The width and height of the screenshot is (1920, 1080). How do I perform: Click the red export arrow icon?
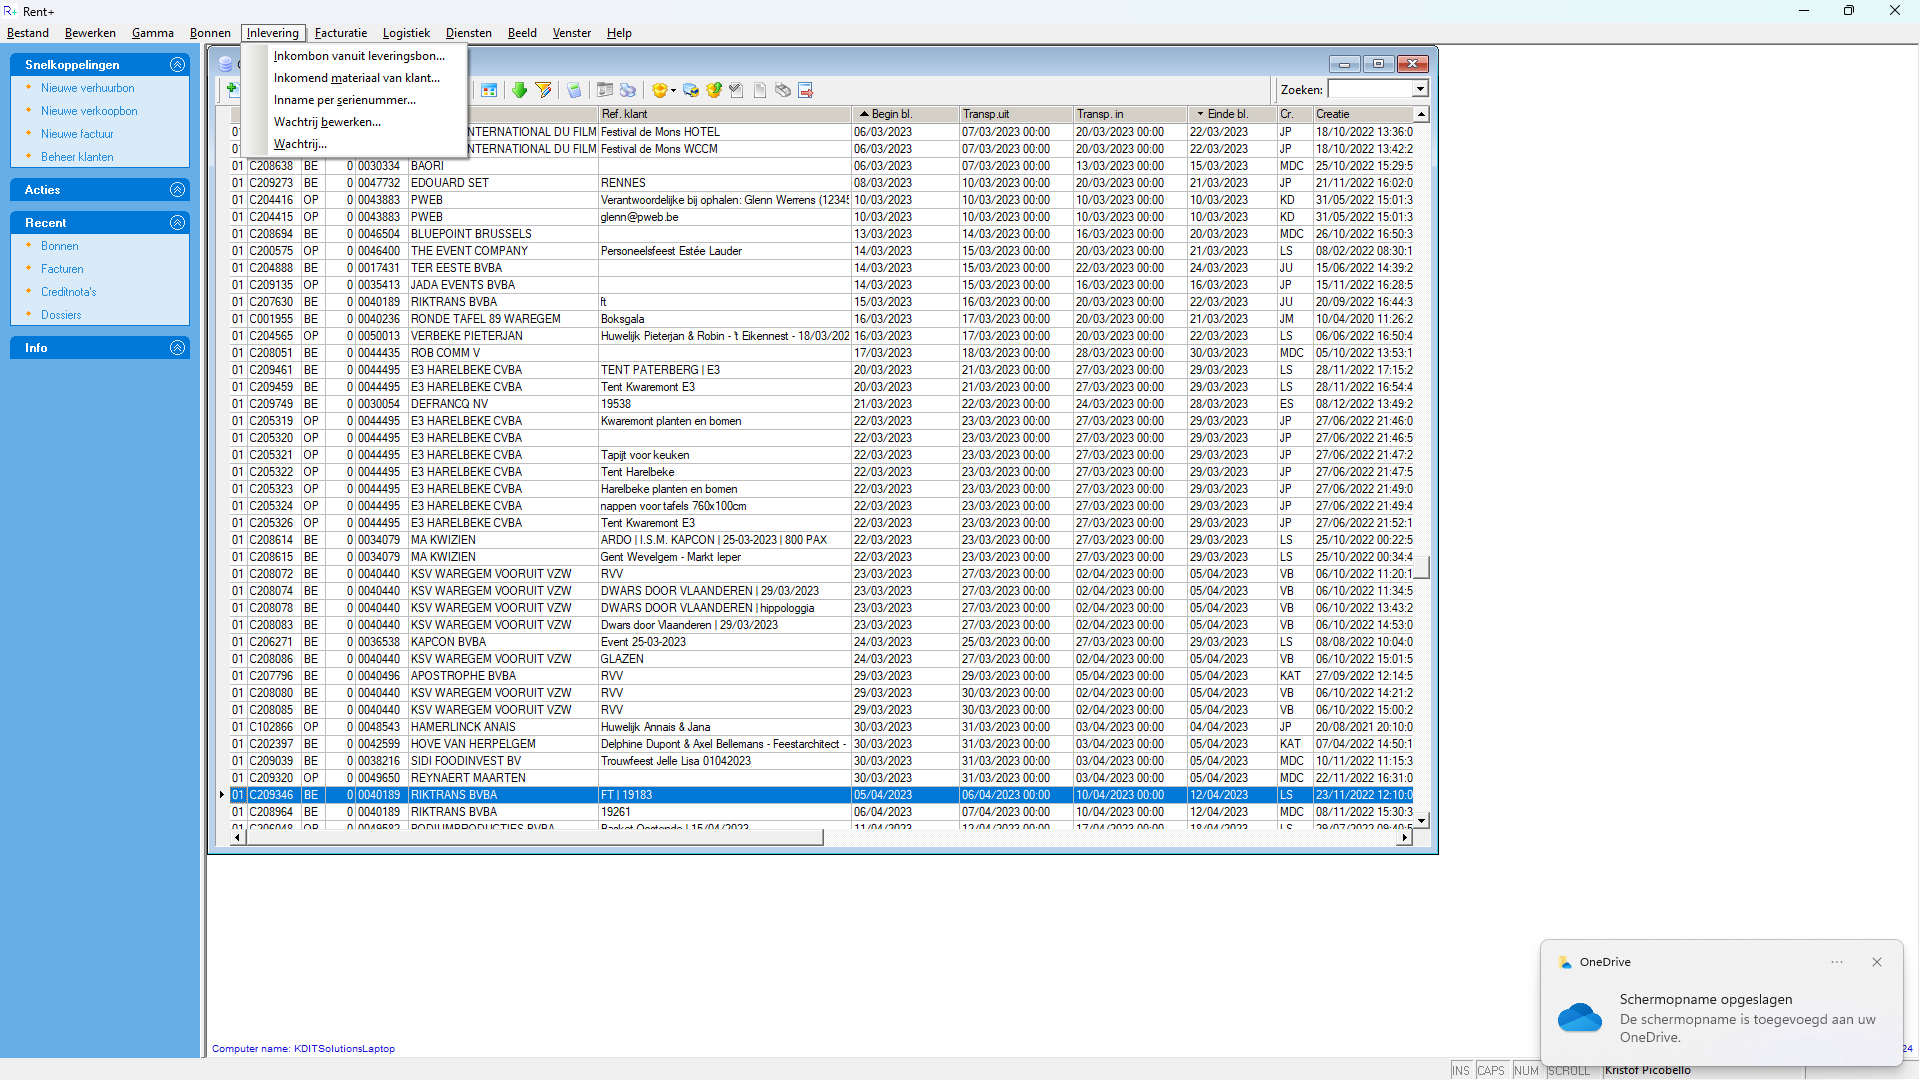click(805, 90)
